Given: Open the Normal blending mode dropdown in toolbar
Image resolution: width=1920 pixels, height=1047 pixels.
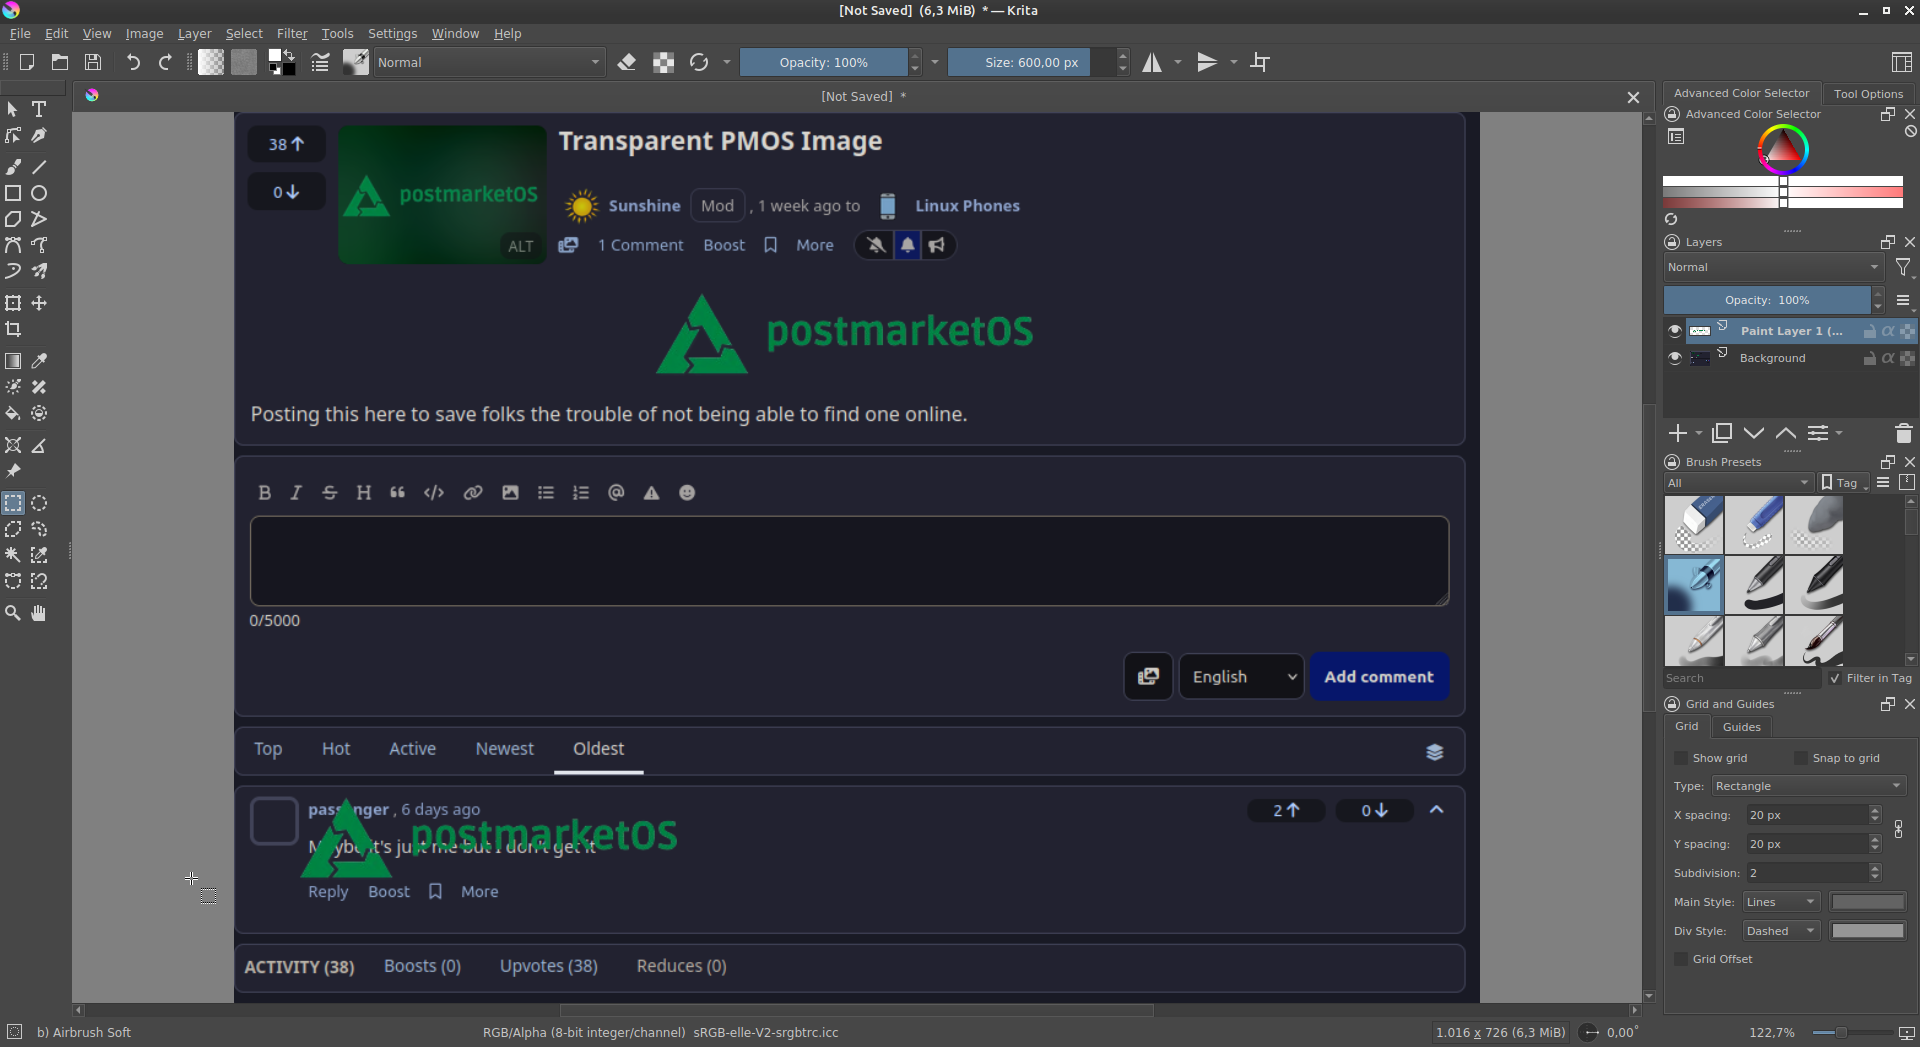Looking at the screenshot, I should [488, 62].
